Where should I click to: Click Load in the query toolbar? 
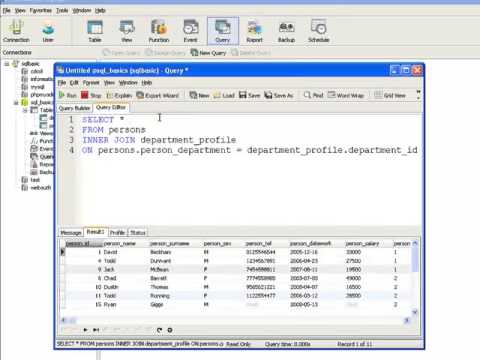224,95
